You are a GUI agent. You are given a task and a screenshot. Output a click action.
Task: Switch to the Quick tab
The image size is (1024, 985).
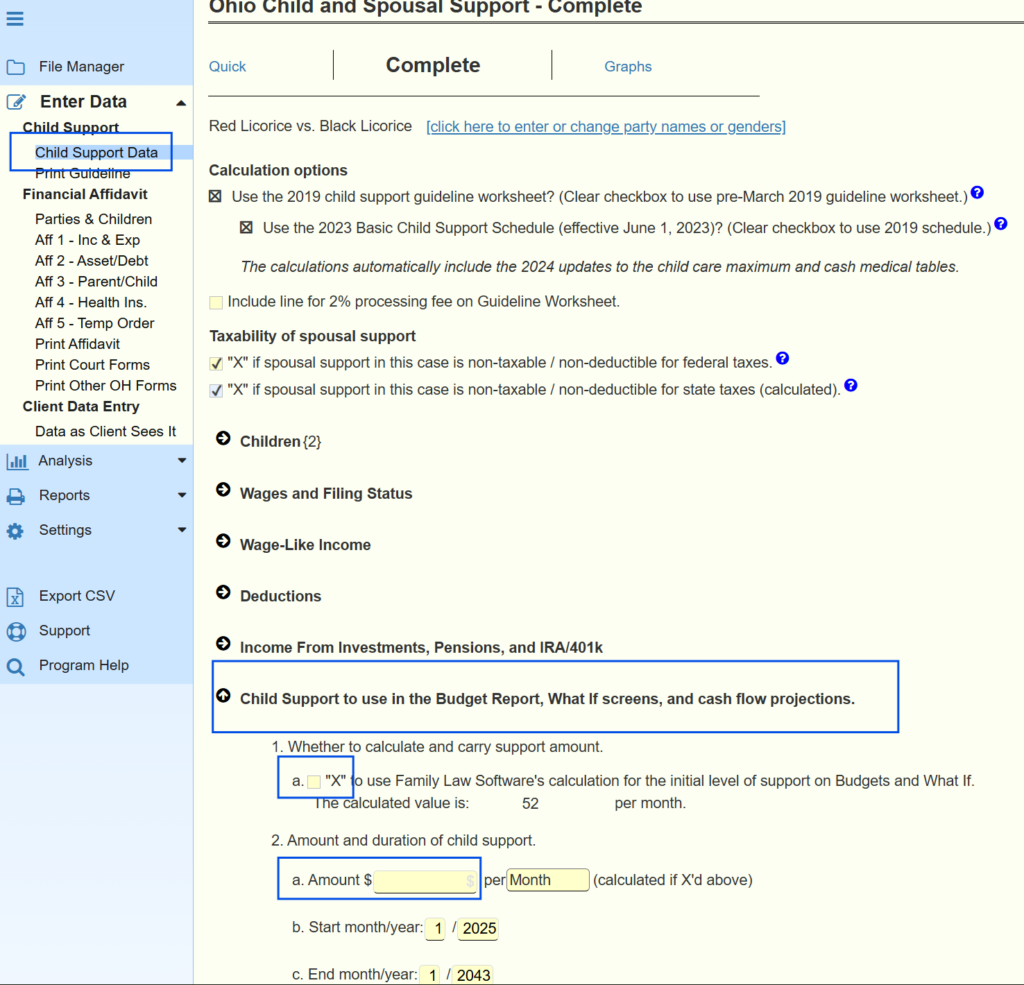[x=227, y=67]
